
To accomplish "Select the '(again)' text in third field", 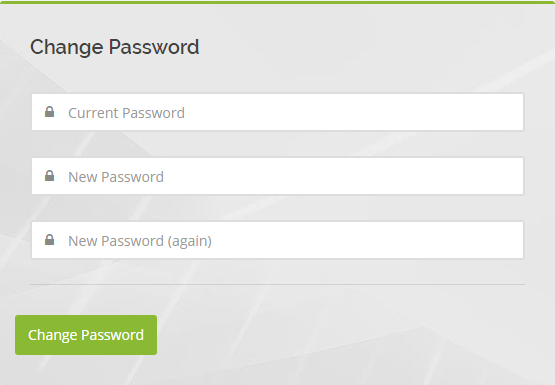I will (x=189, y=241).
